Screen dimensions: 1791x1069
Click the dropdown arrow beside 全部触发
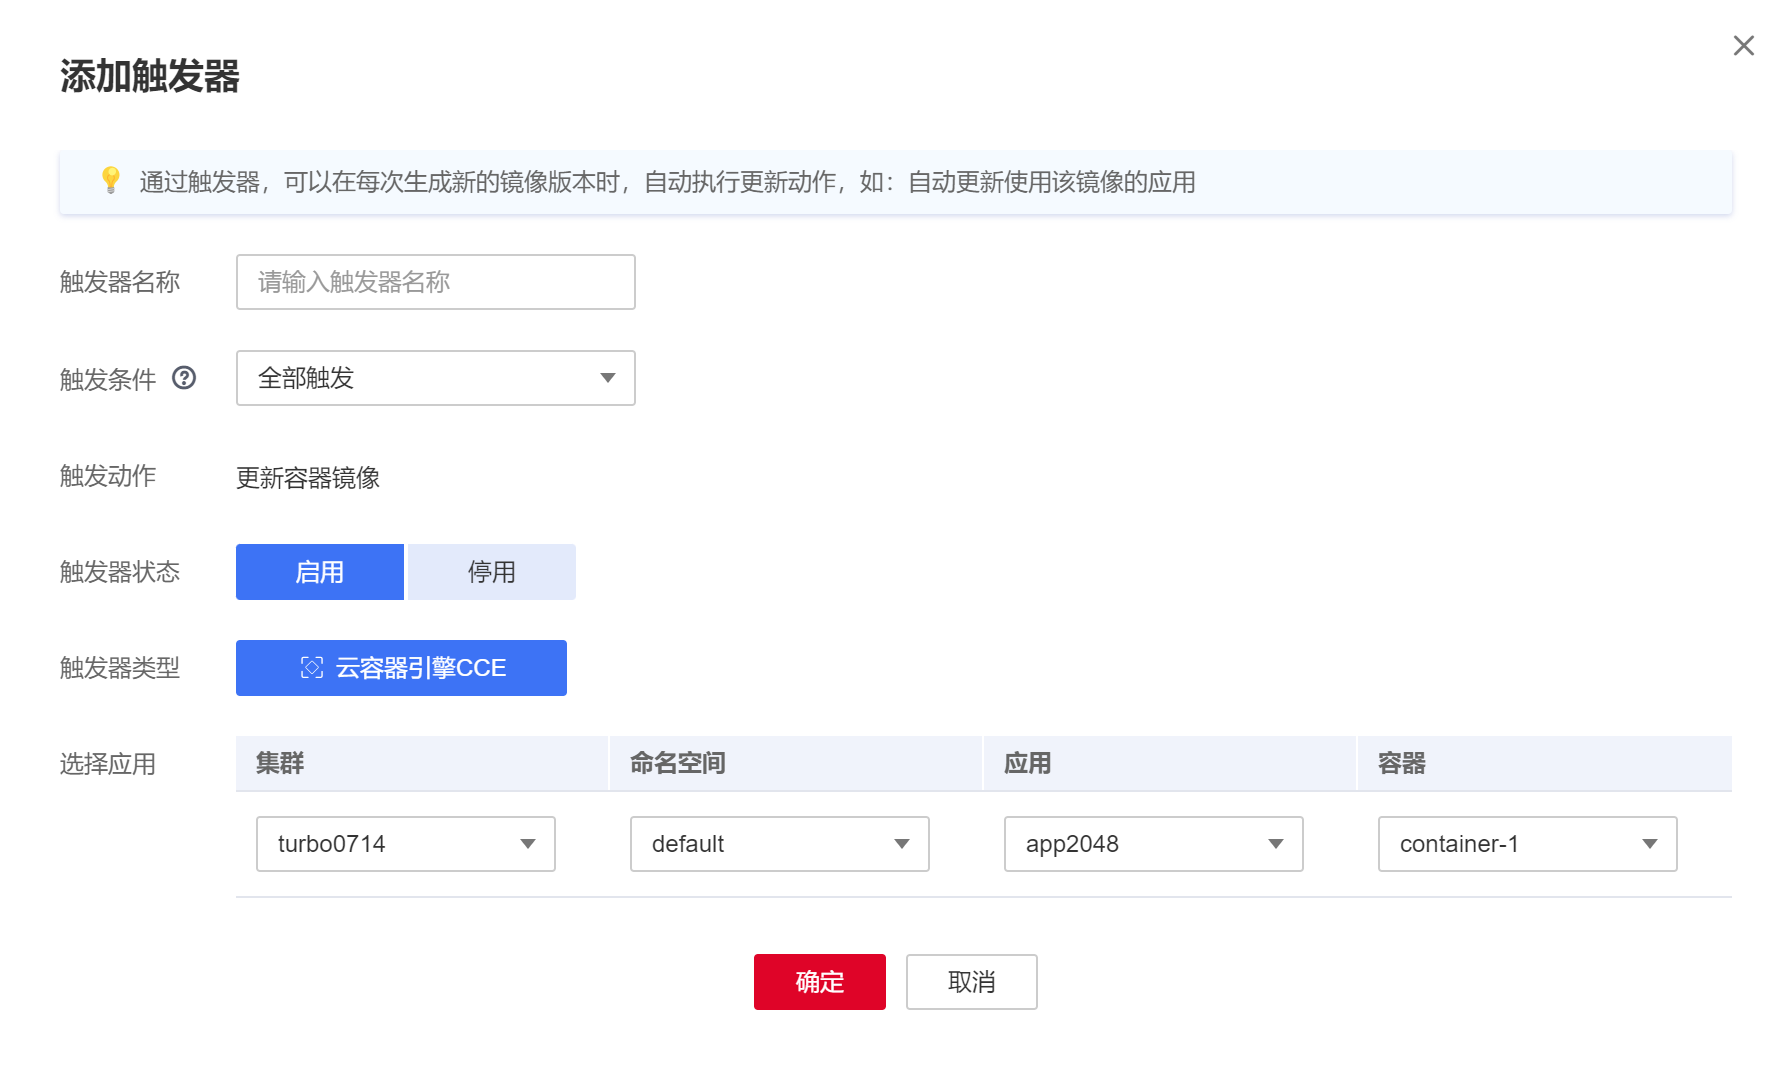coord(608,378)
